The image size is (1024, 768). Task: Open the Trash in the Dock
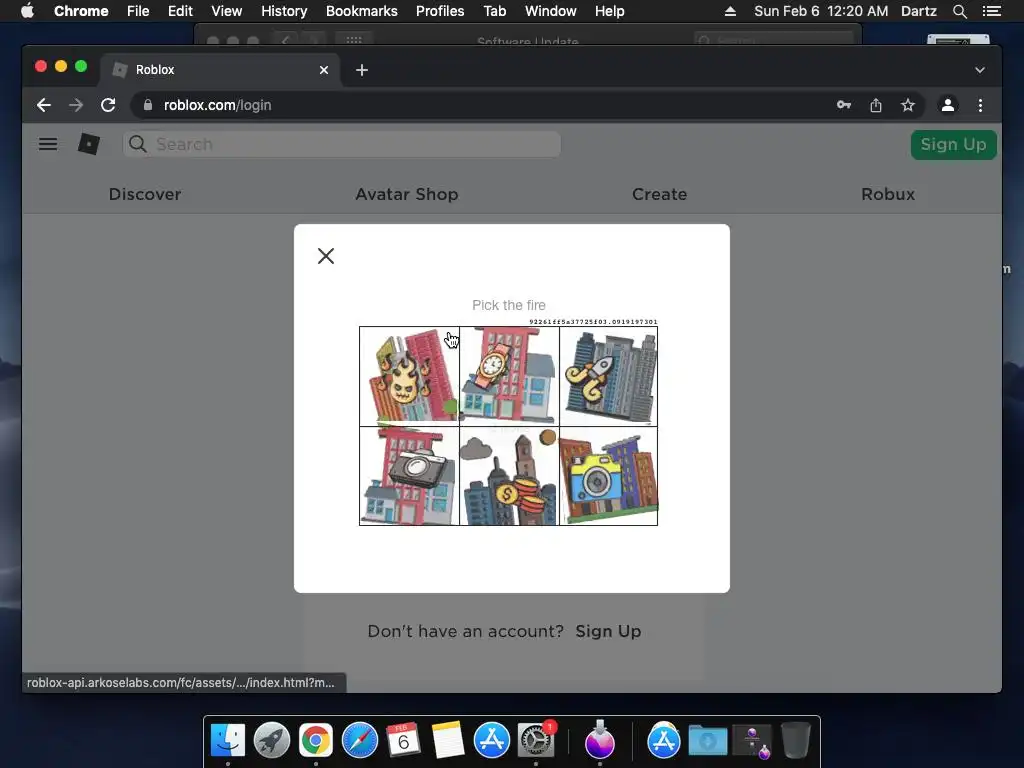click(795, 740)
